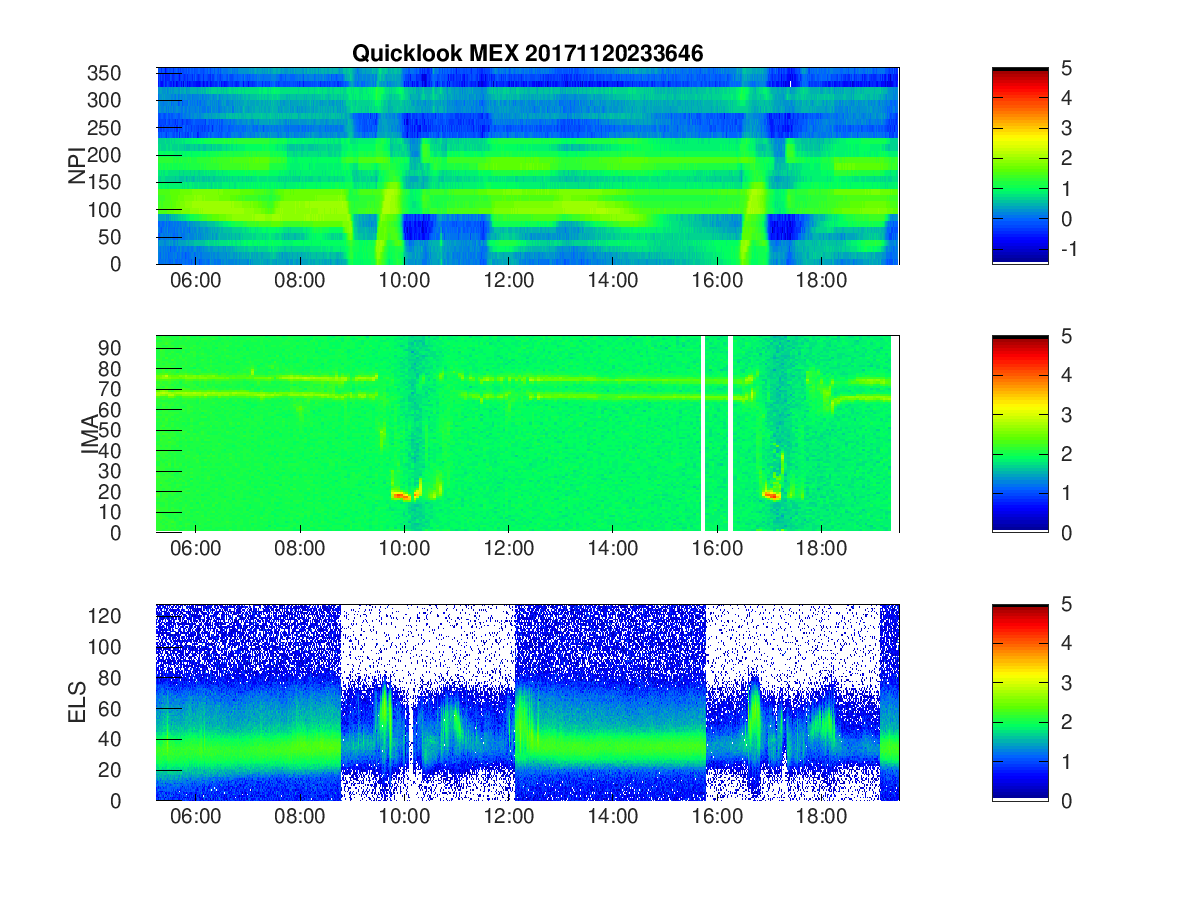The image size is (1200, 900).
Task: Click the 08:00 tick under the IMA plot
Action: (x=300, y=549)
